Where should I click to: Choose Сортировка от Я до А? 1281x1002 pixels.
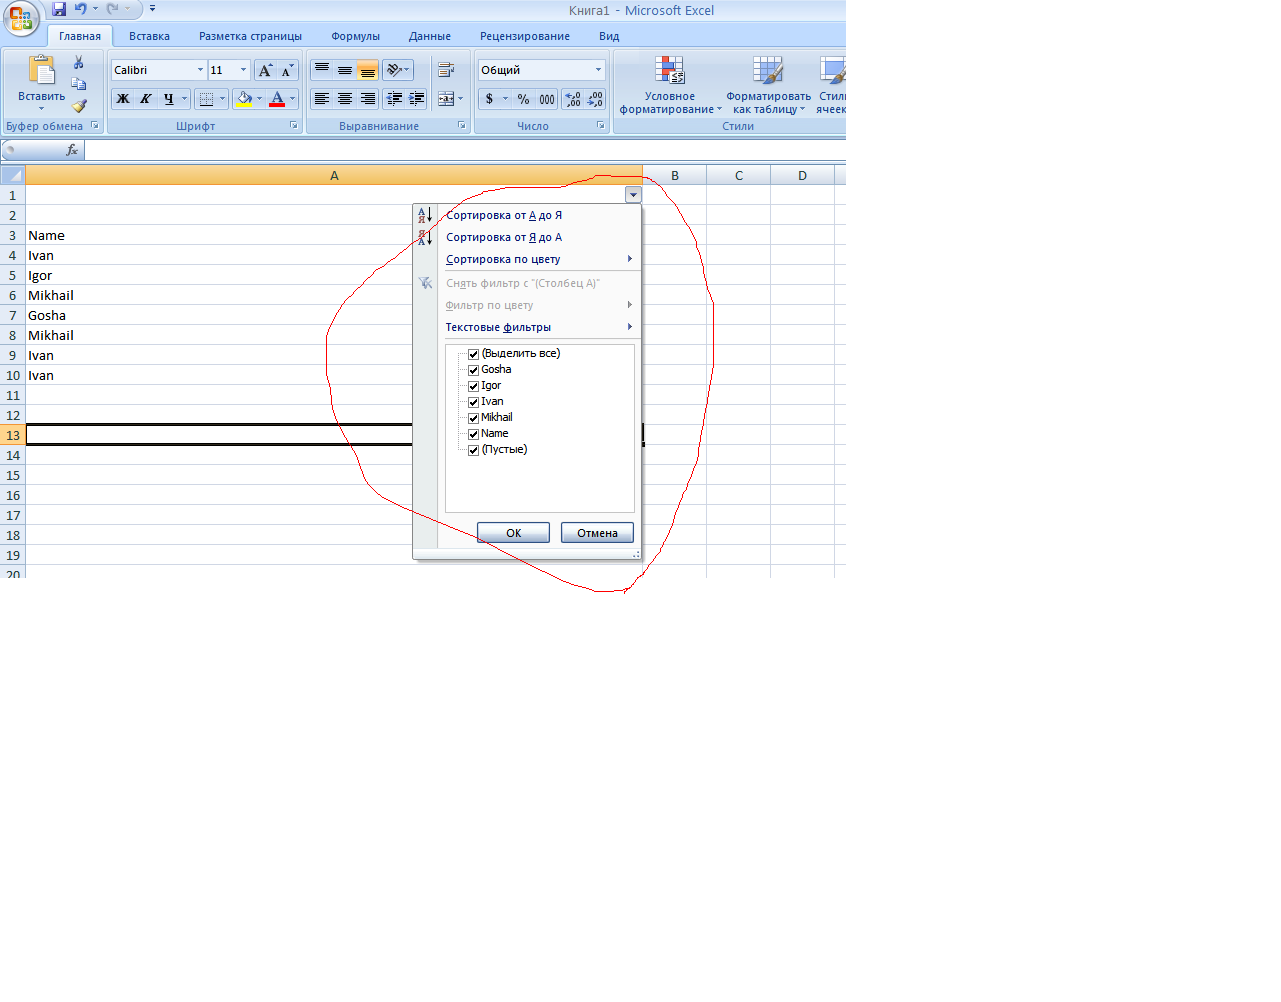pos(527,237)
